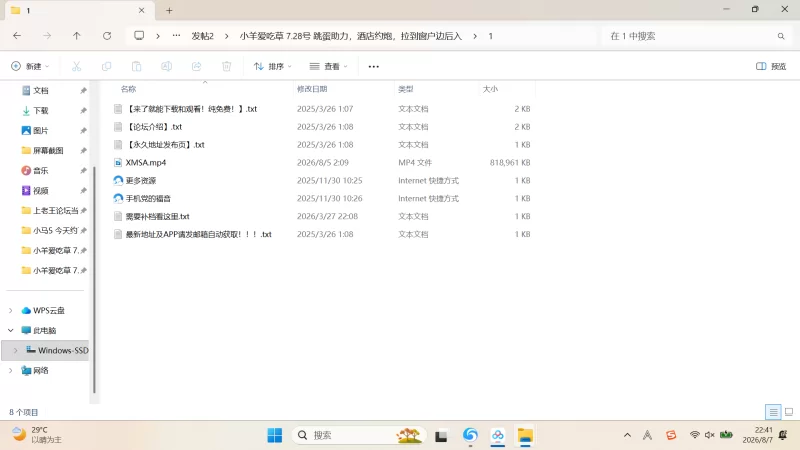Open the 排序 sort dropdown
The width and height of the screenshot is (800, 450).
pyautogui.click(x=273, y=66)
